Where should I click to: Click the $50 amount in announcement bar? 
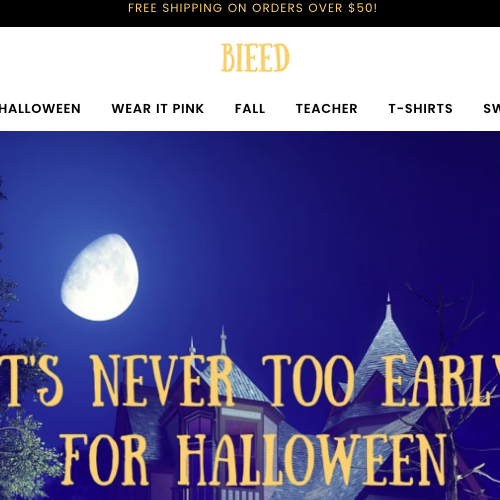tap(360, 8)
